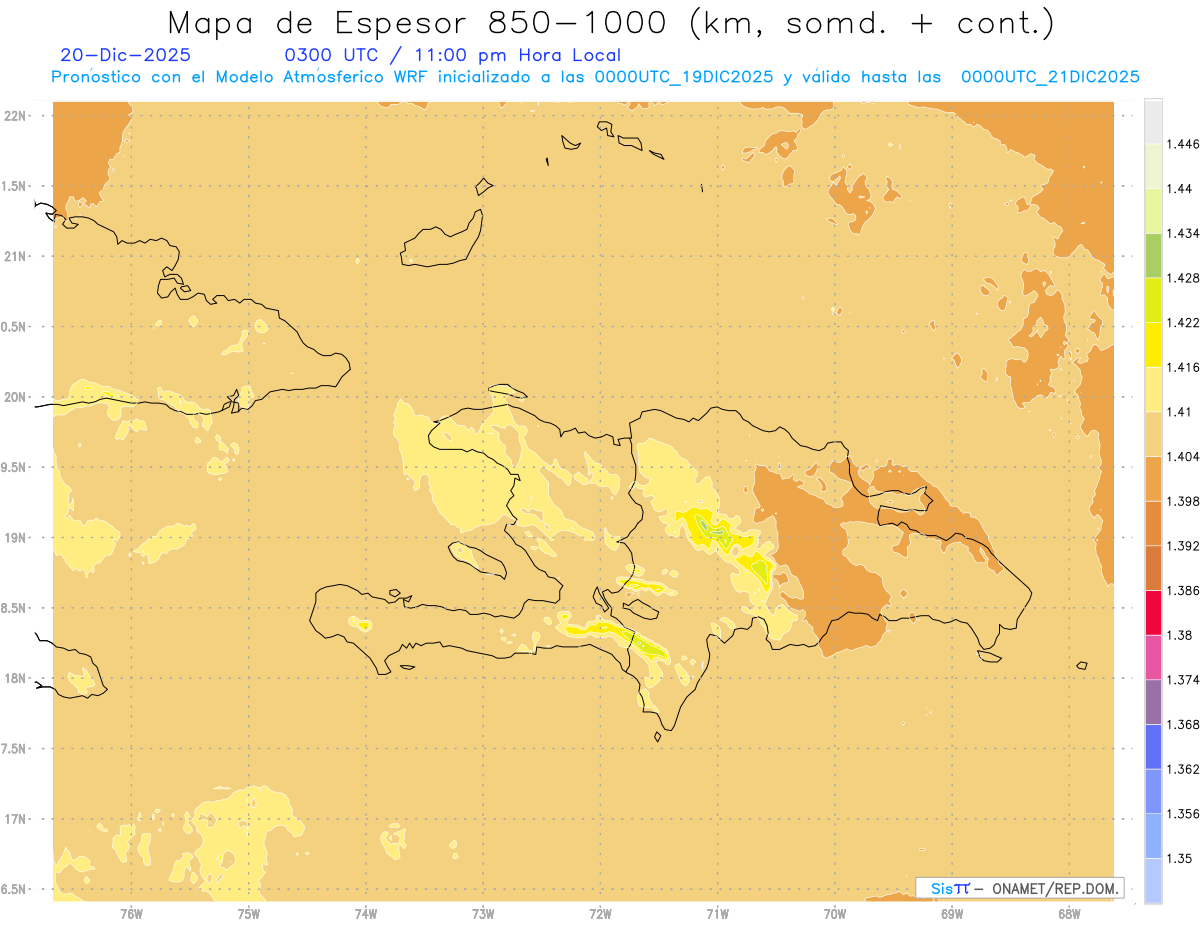The height and width of the screenshot is (927, 1200).
Task: Click the blue swatch between 1.362 and 1.368
Action: pos(1153,746)
